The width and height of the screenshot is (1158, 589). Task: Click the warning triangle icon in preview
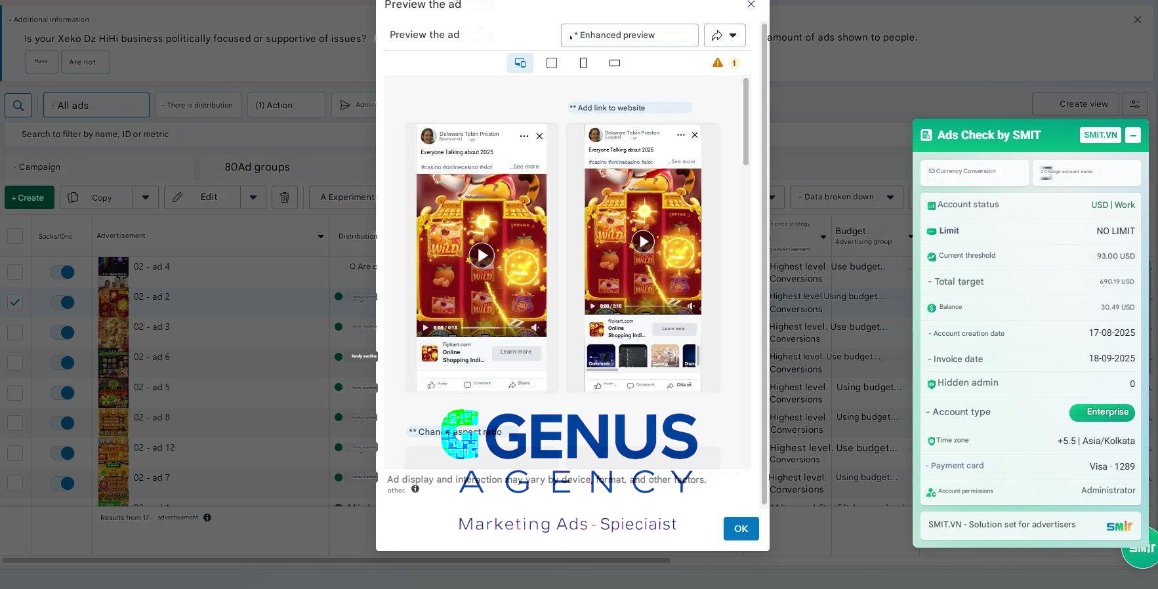(717, 63)
